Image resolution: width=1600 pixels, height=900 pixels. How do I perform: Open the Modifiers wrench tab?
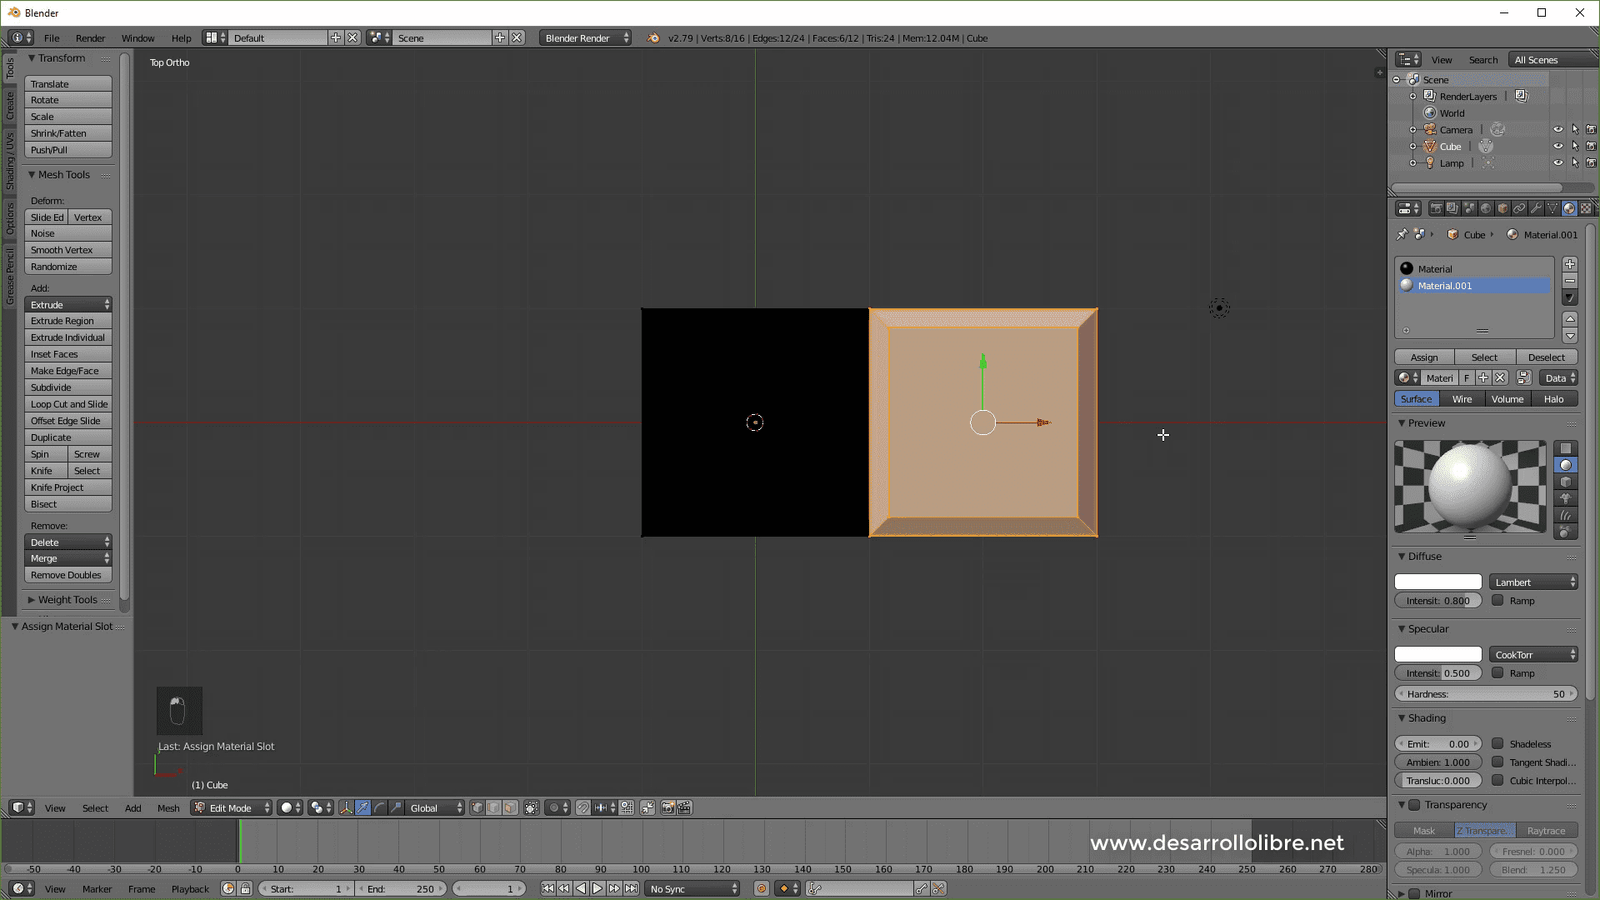tap(1536, 208)
